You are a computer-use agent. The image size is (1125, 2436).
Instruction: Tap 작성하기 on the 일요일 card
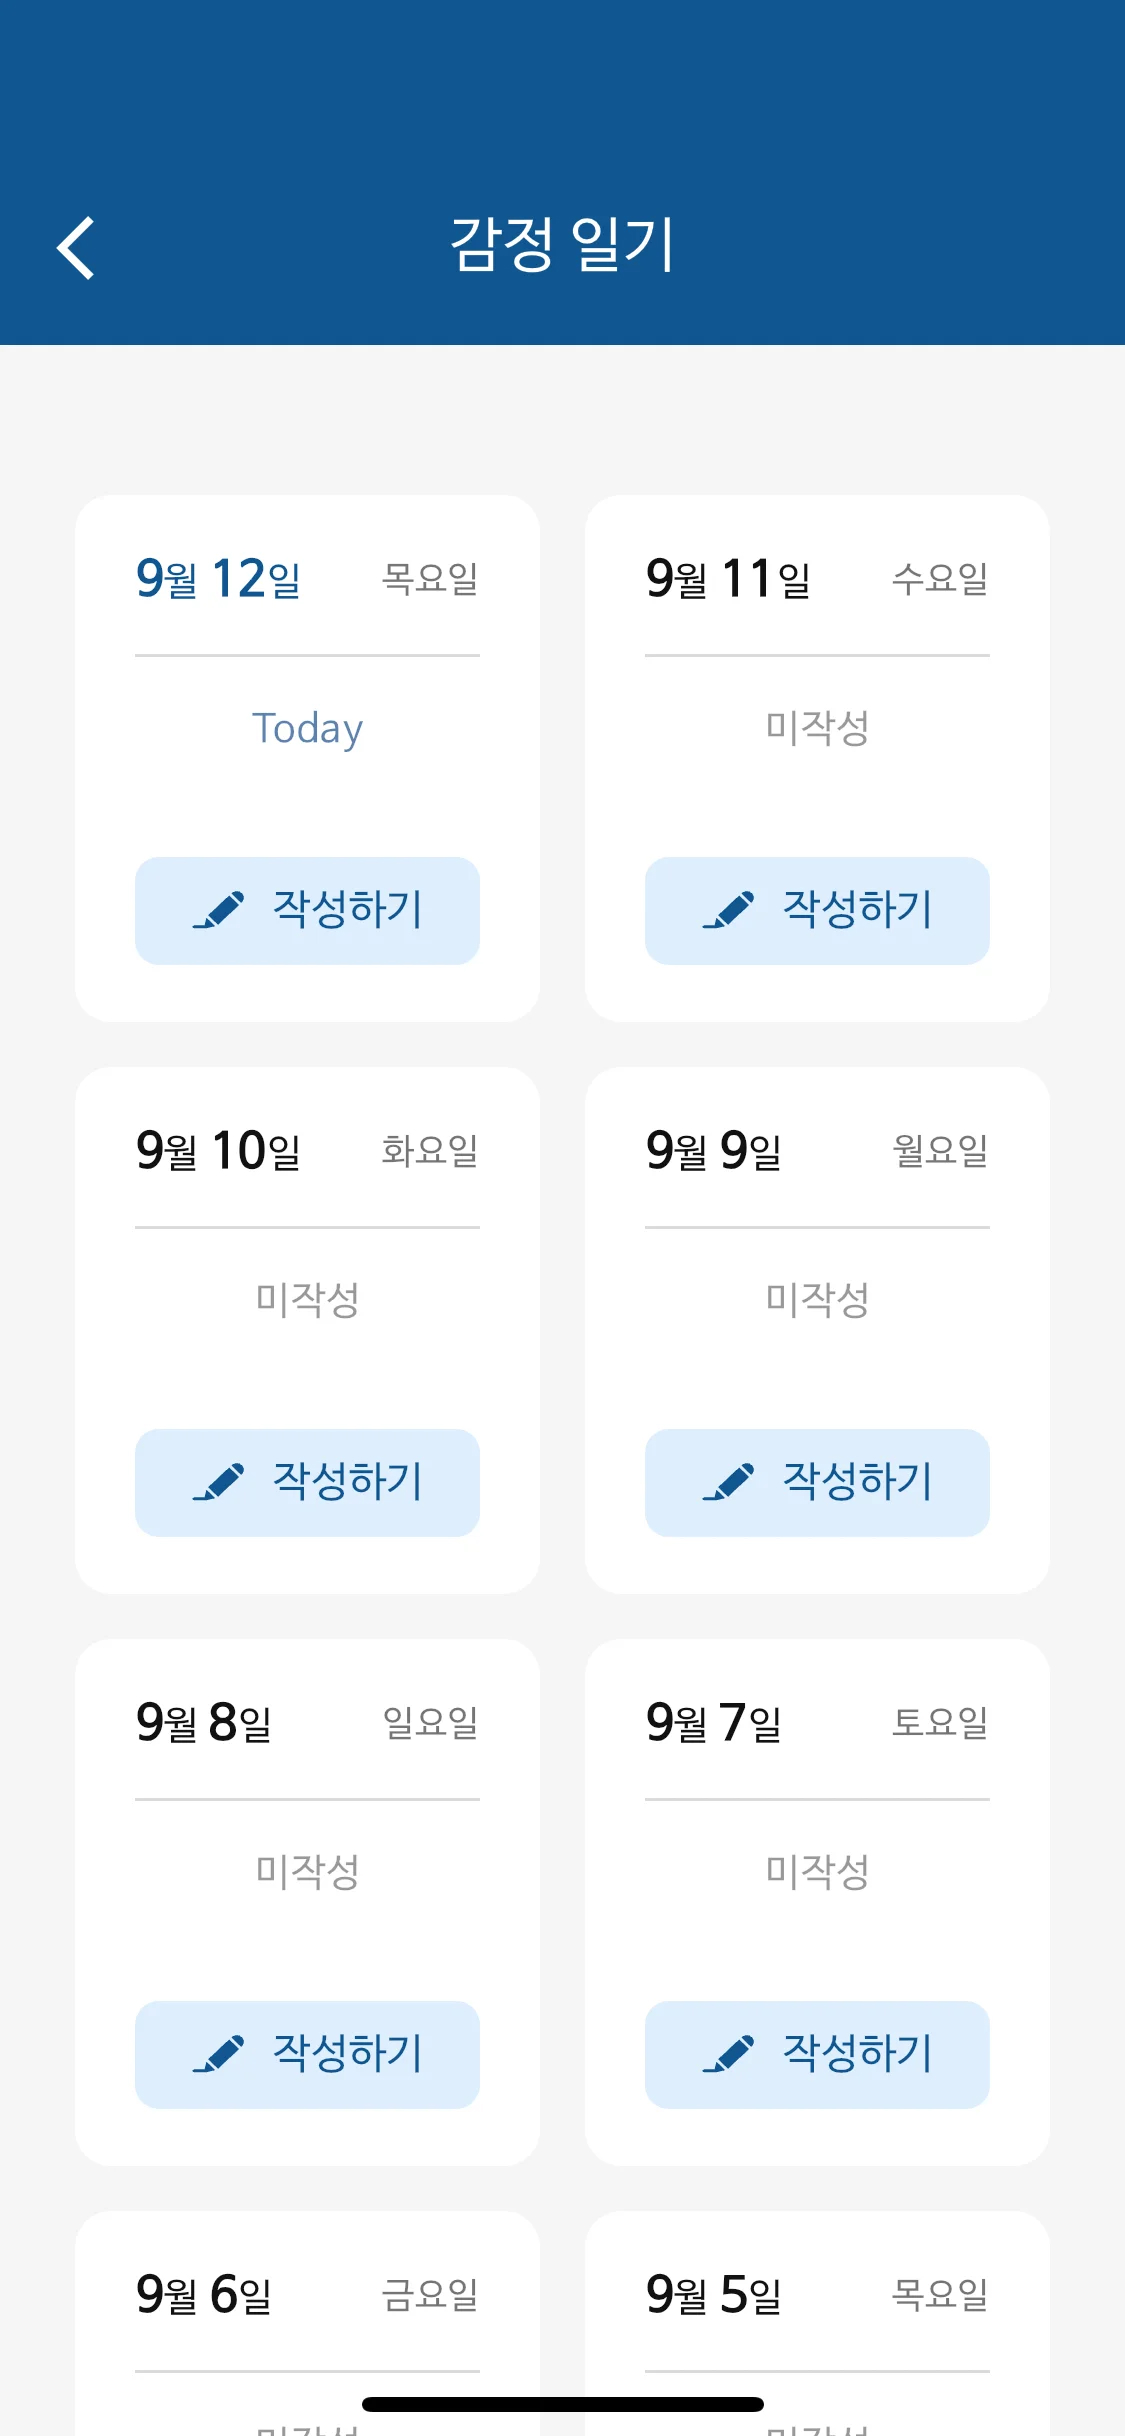(307, 2054)
